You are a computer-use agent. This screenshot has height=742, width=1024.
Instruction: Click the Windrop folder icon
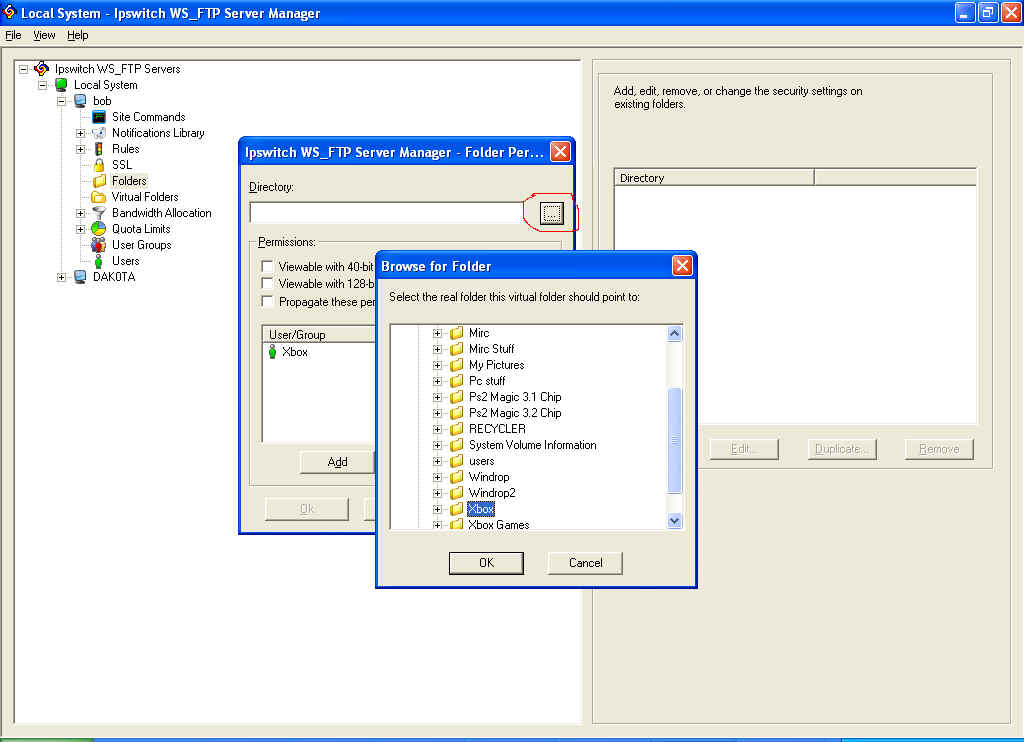[456, 477]
